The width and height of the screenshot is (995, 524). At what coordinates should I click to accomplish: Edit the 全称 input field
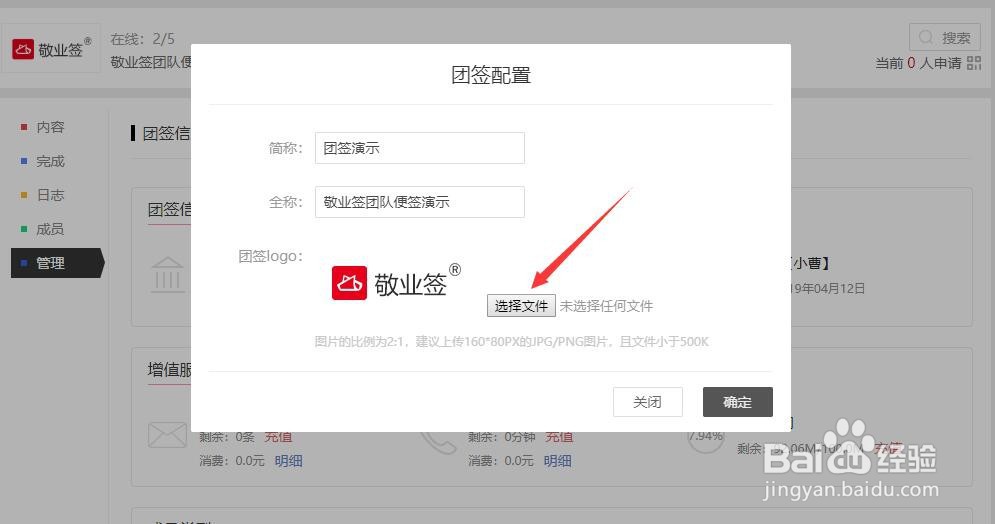click(x=419, y=202)
